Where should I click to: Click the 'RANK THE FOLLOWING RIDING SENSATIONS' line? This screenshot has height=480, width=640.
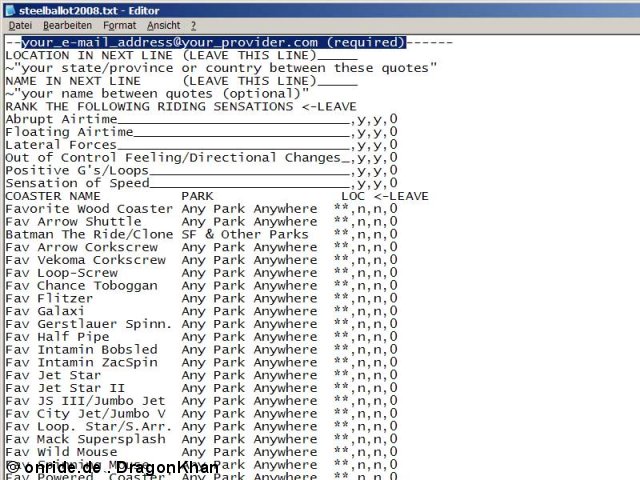coord(181,107)
